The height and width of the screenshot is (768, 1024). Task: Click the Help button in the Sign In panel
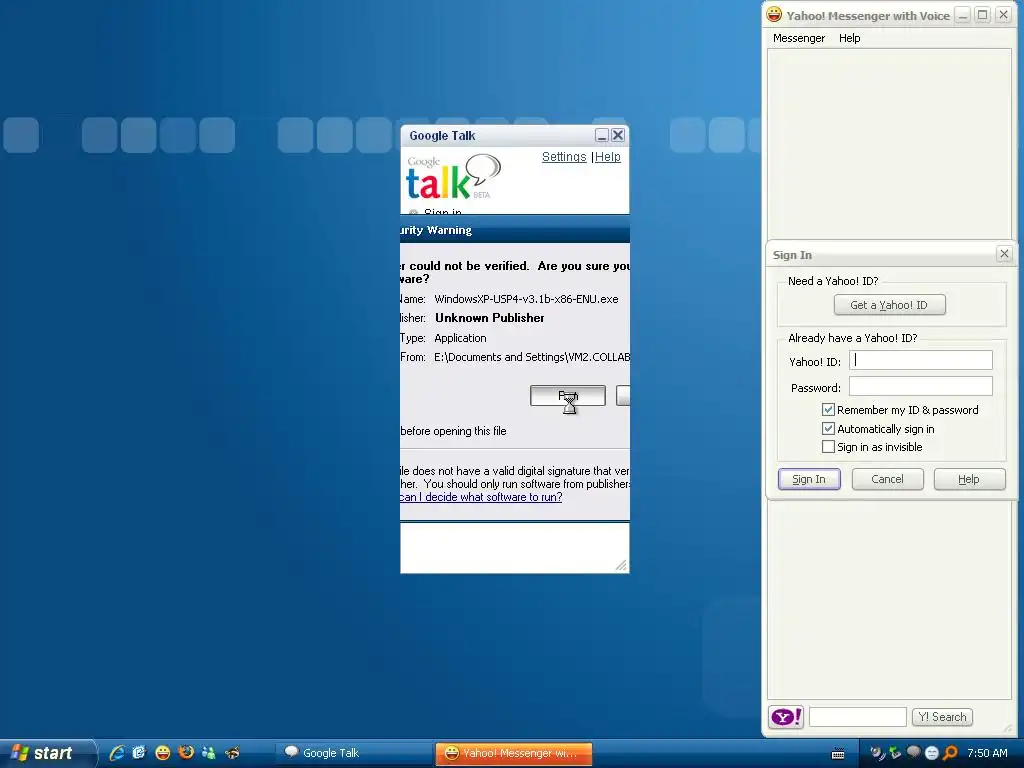pos(969,479)
